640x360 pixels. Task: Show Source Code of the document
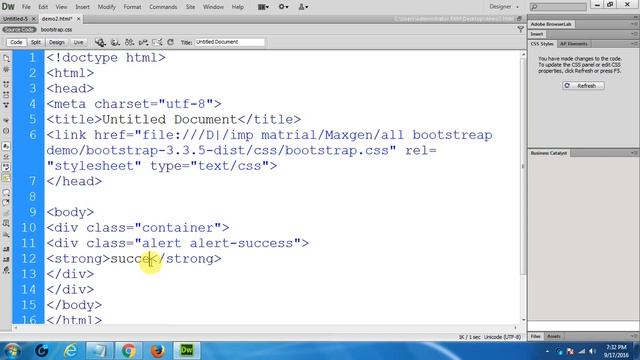click(19, 29)
